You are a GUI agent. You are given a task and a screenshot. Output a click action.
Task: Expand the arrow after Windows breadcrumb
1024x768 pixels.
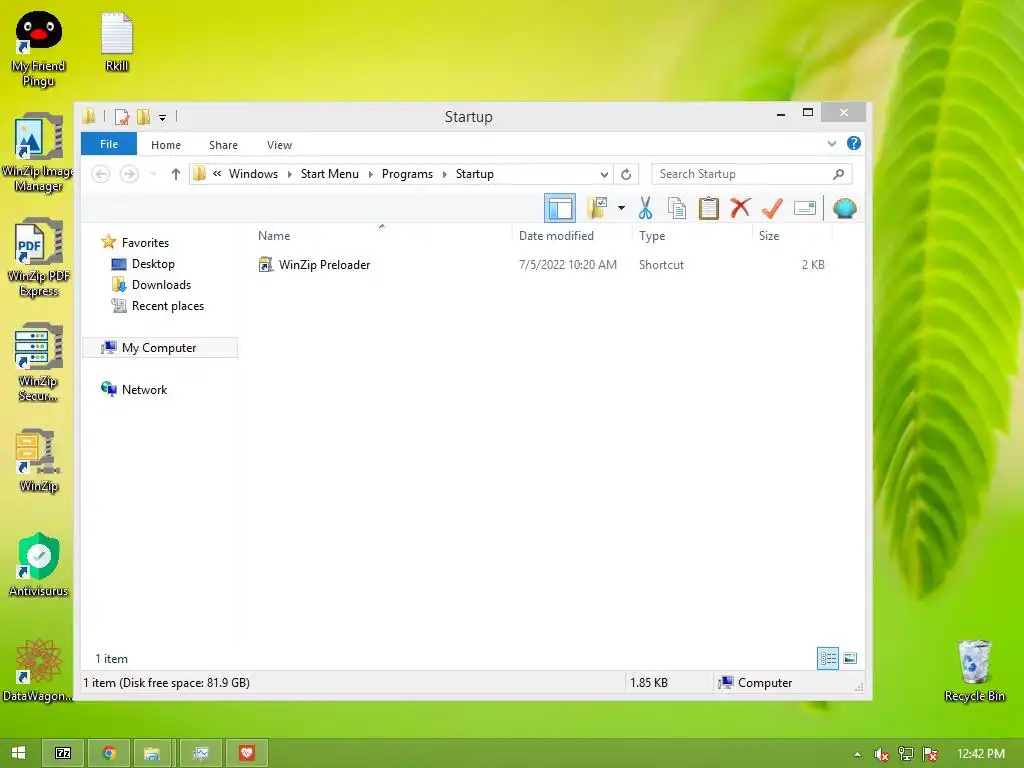click(x=289, y=174)
